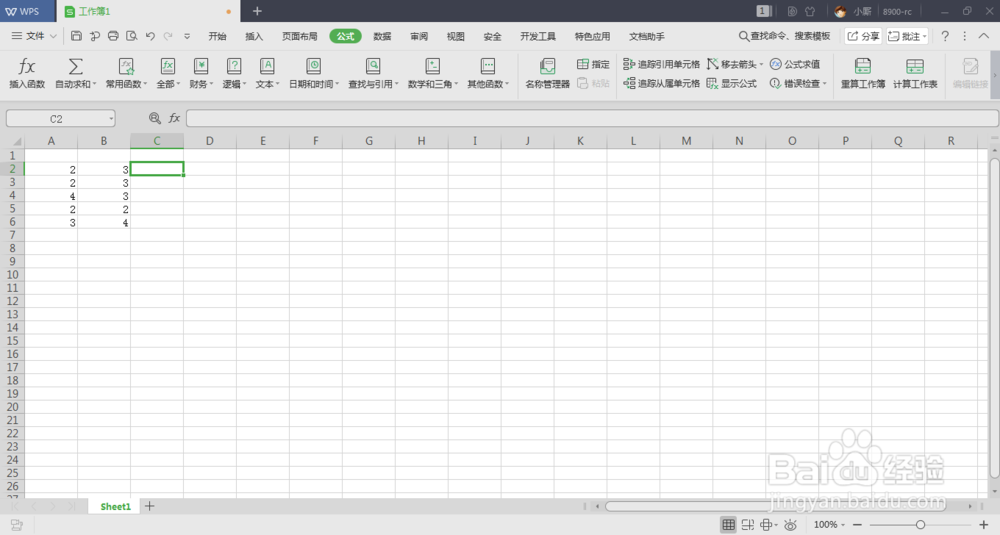Click the help question mark button
The image size is (1000, 535).
(945, 36)
